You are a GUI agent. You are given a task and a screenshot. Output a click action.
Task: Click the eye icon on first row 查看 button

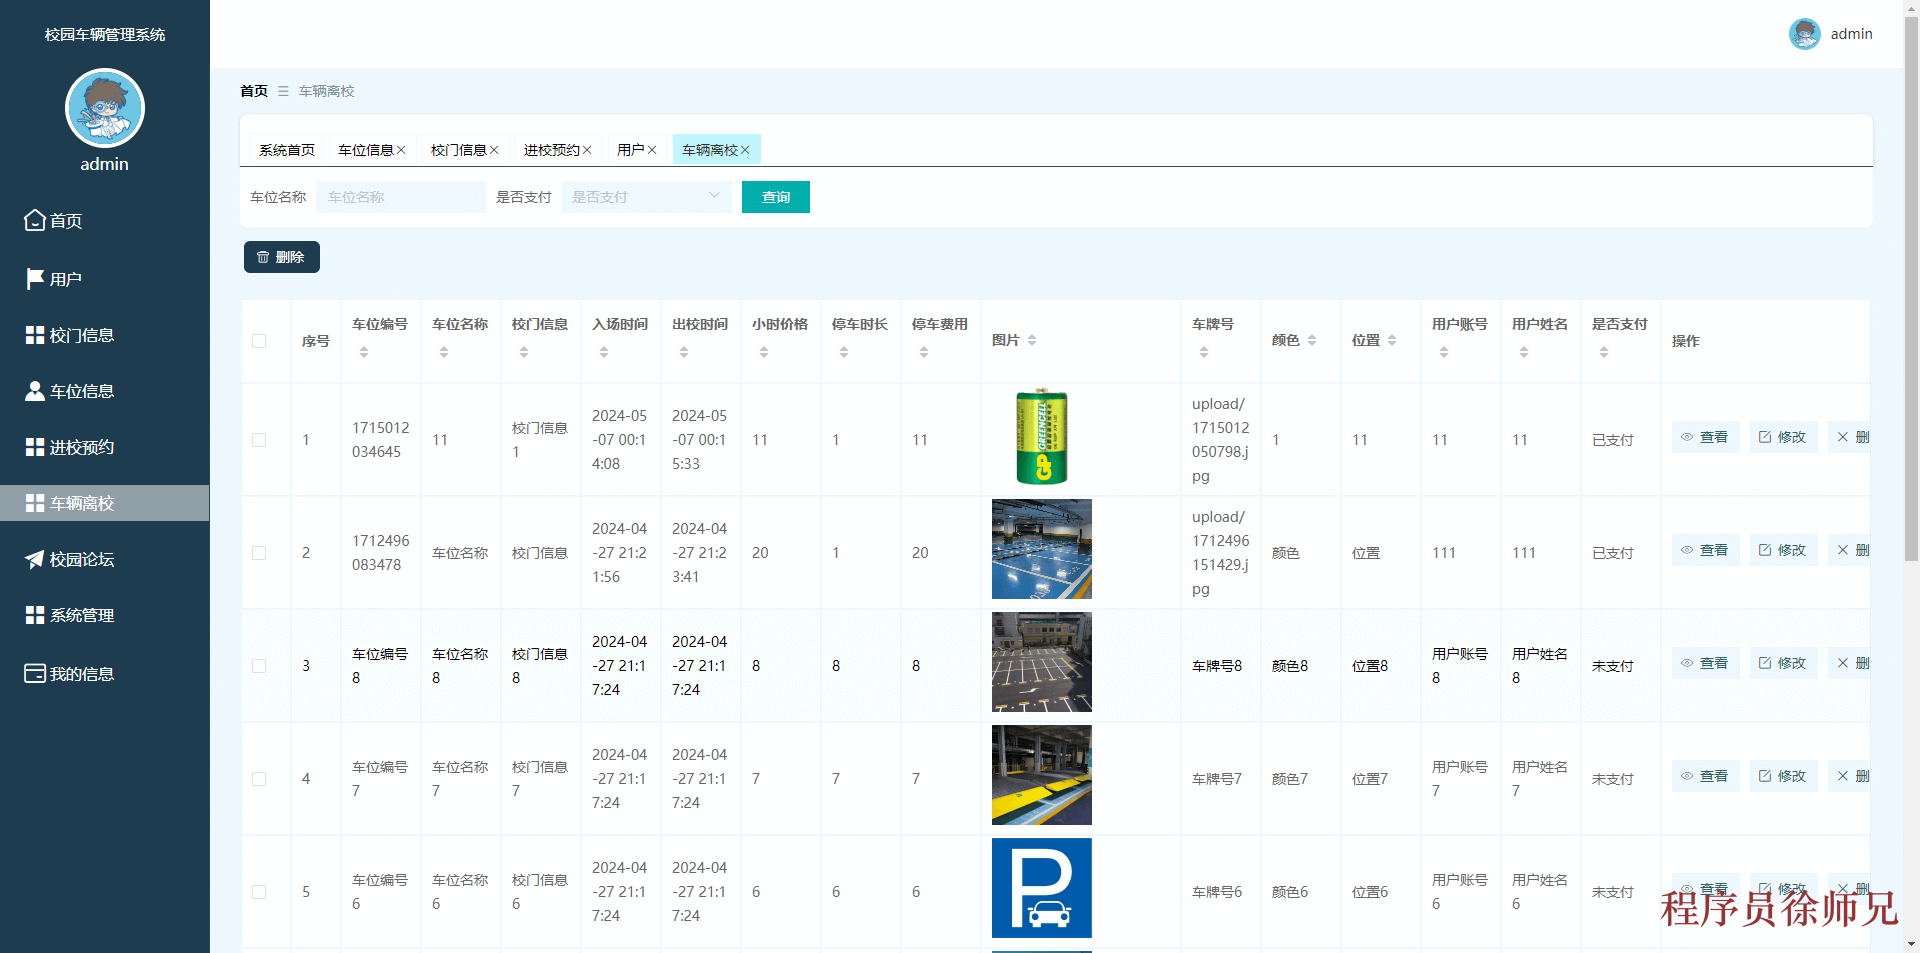[x=1686, y=437]
